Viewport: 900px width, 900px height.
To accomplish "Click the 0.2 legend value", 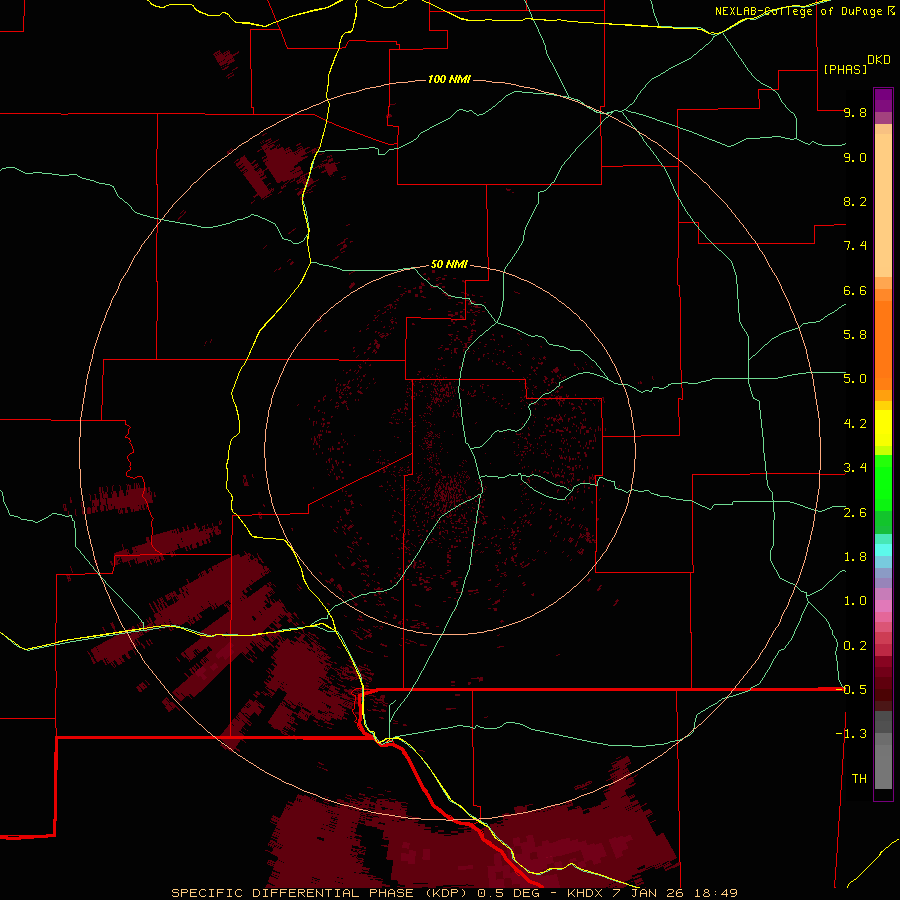I will coord(855,646).
